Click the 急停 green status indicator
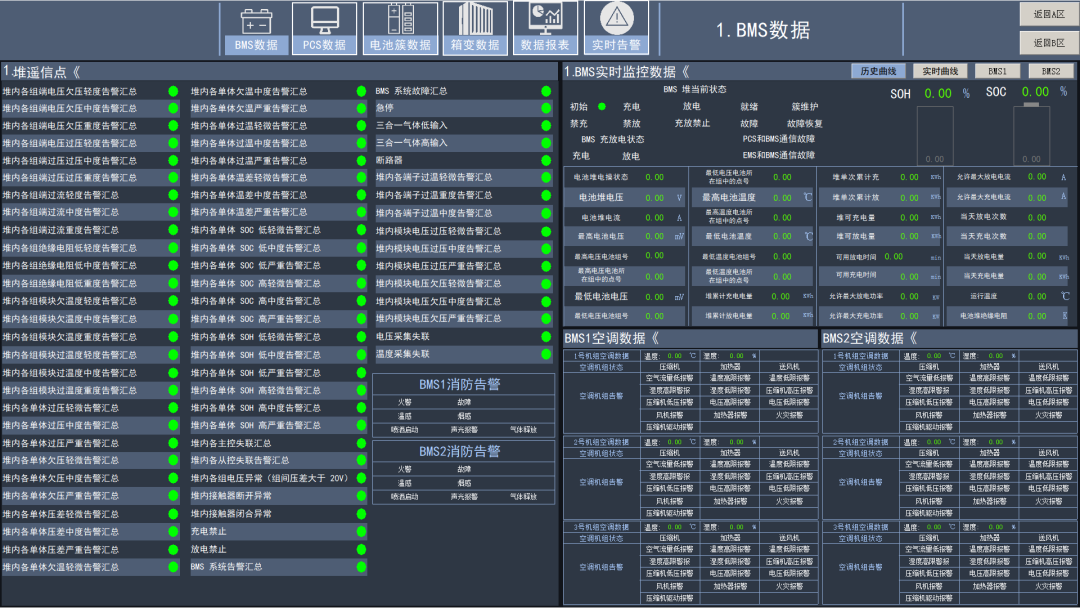 click(x=546, y=108)
